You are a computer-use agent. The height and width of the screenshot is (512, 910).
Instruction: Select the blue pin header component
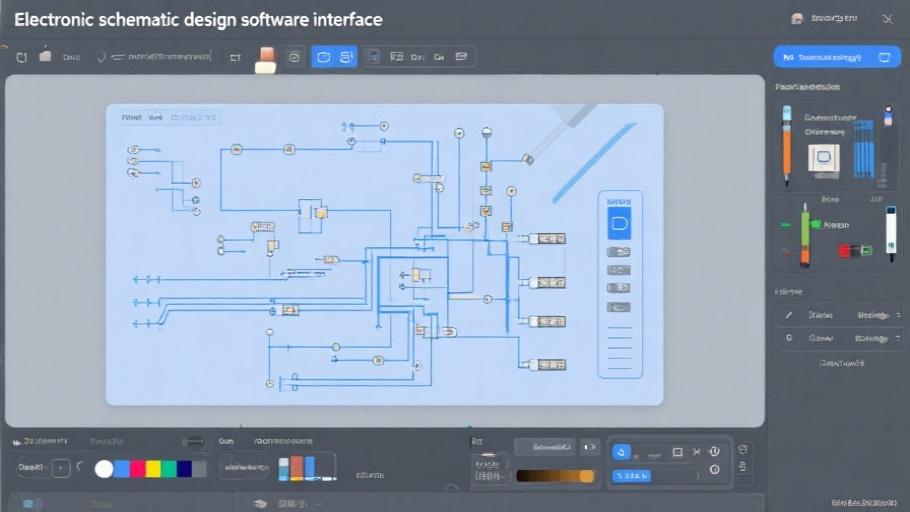pos(864,148)
